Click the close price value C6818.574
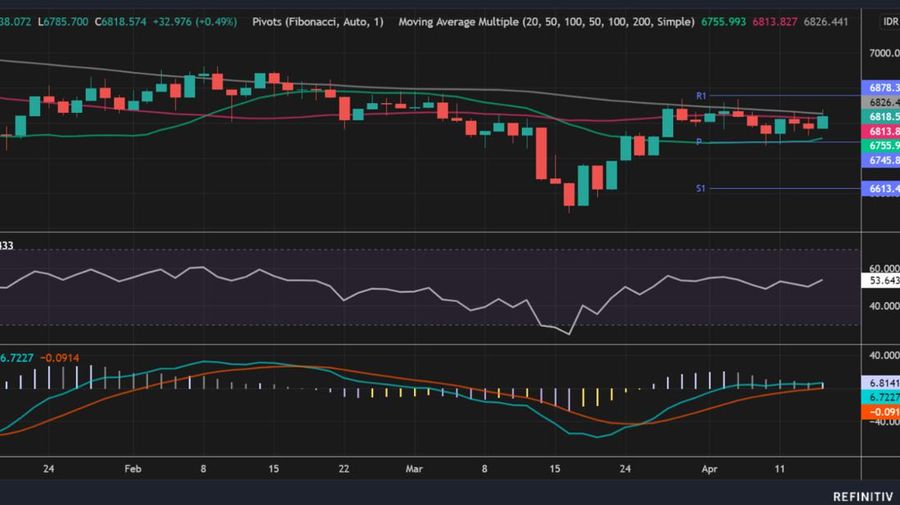 (x=121, y=22)
